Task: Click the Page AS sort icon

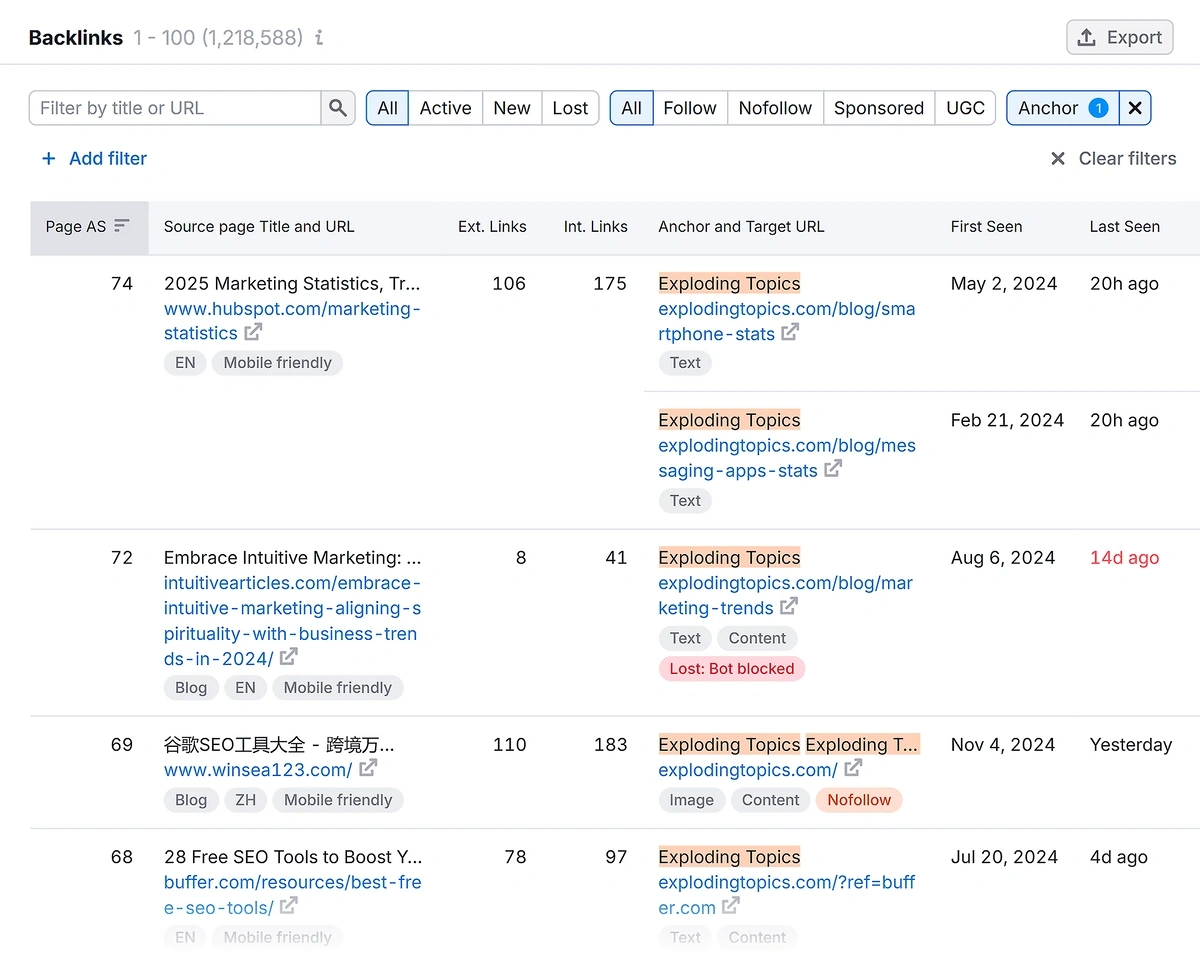Action: (122, 226)
